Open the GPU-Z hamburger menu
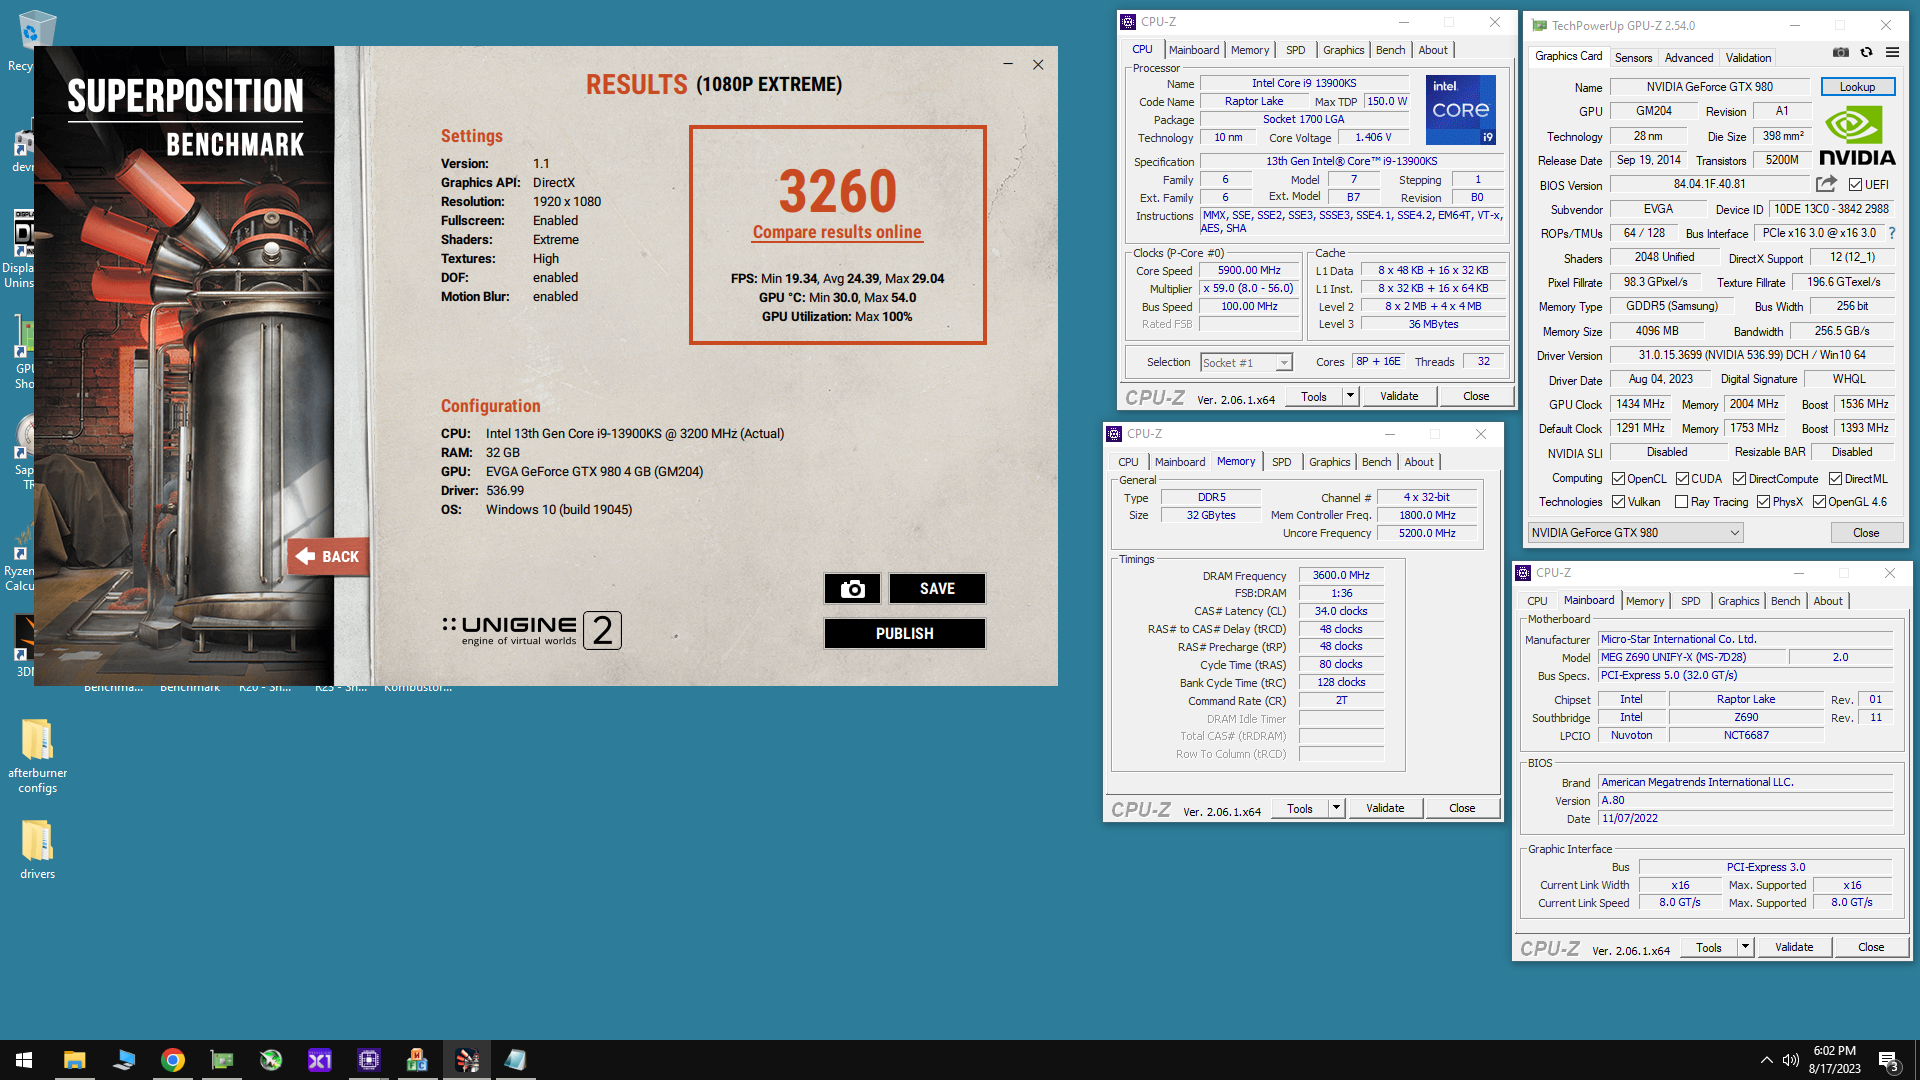 (x=1892, y=53)
